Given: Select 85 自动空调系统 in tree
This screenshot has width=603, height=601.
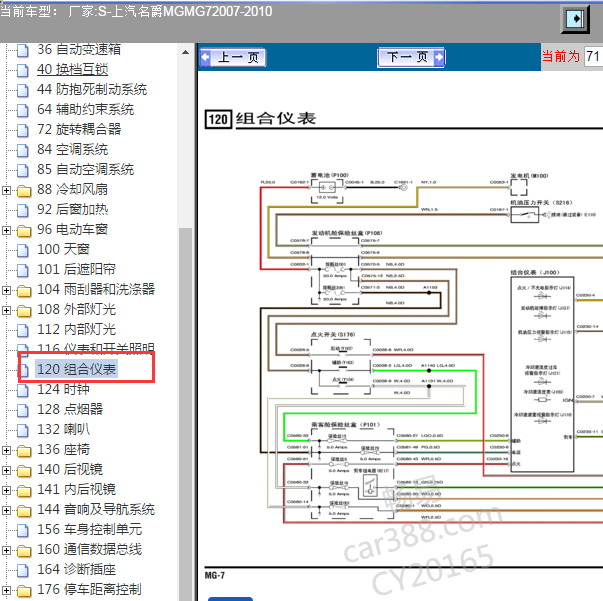Looking at the screenshot, I should tap(85, 169).
